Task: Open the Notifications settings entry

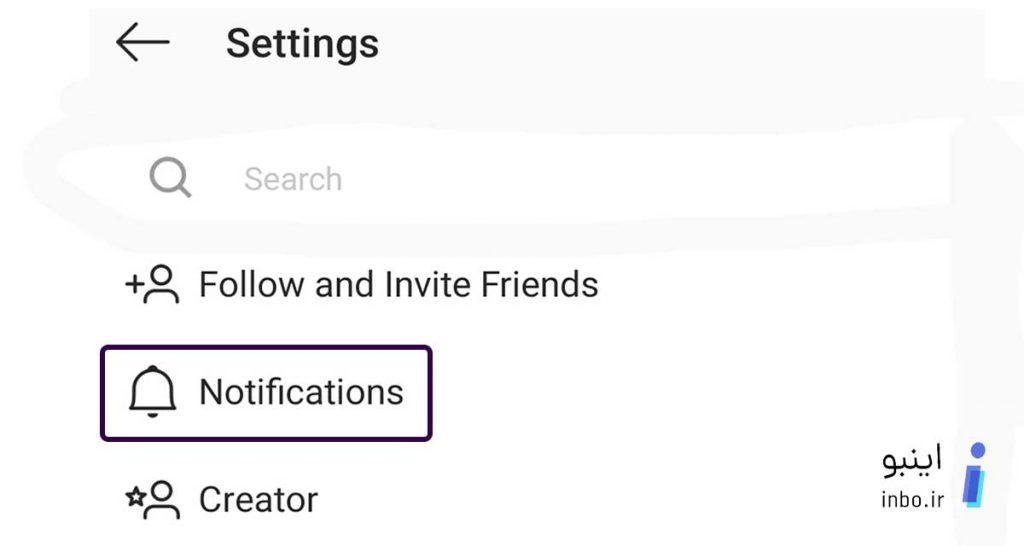Action: click(x=266, y=393)
